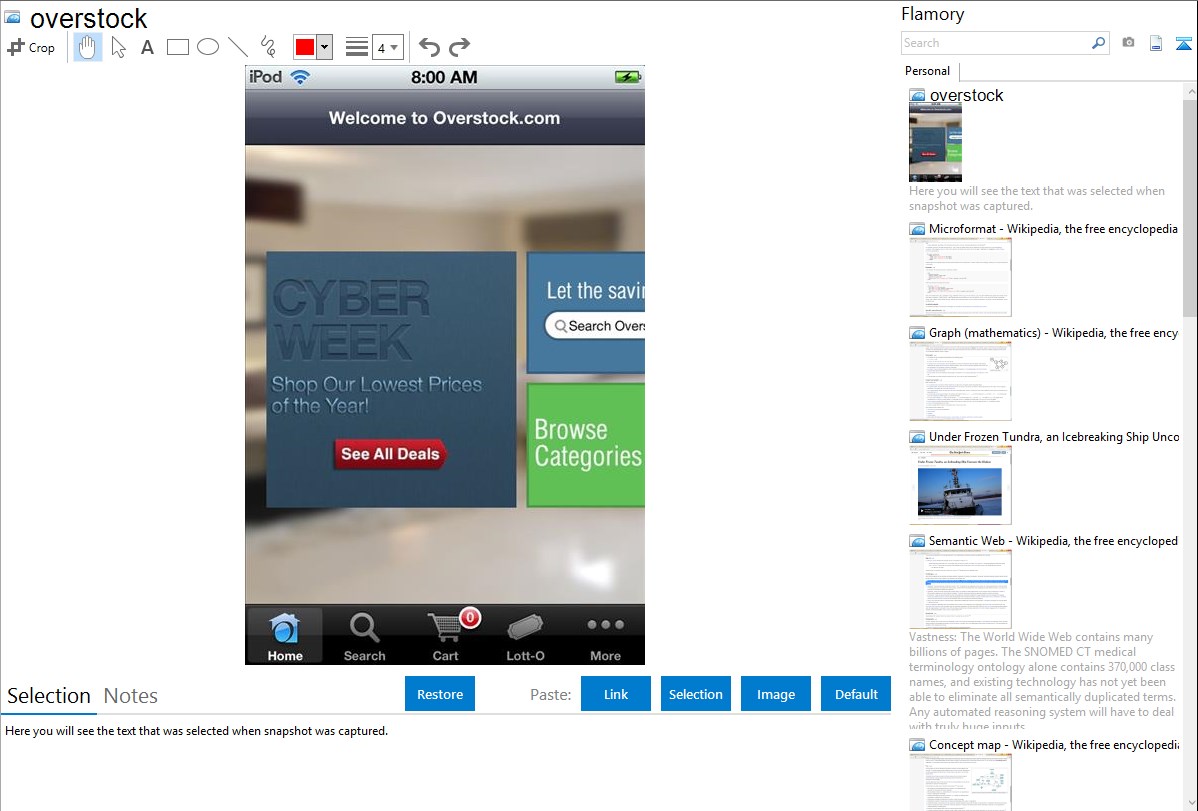Select the rectangle shape tool
Viewport: 1198px width, 811px height.
coord(177,47)
